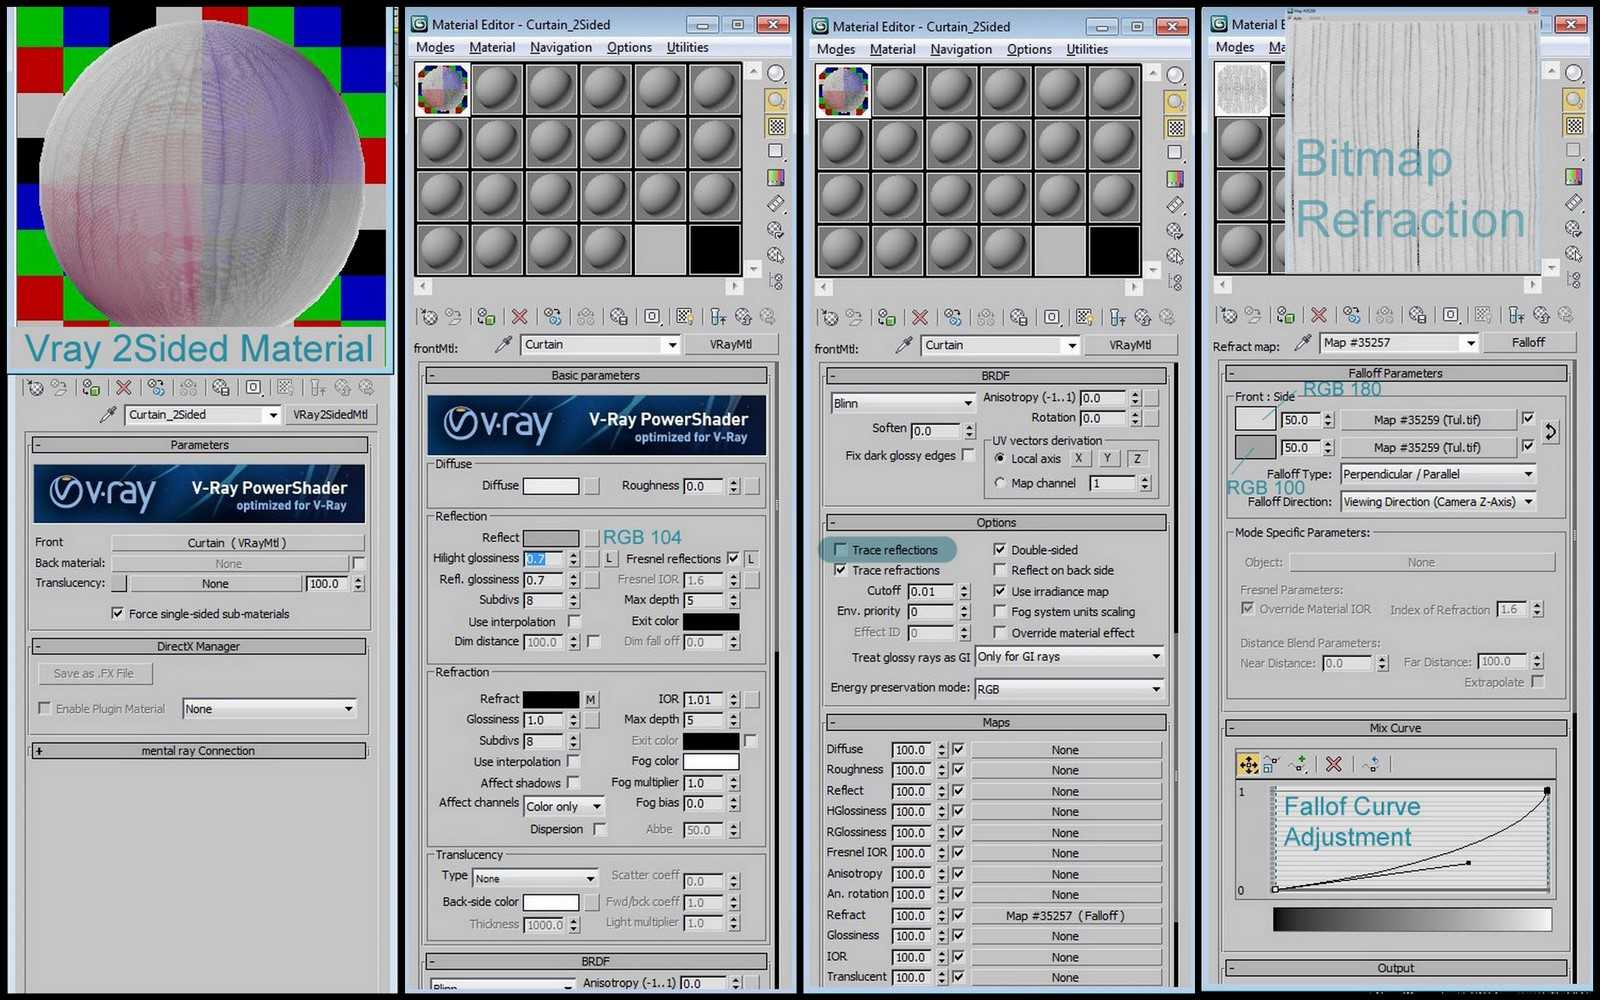
Task: Open the Energy preservation mode dropdown
Action: coord(1069,689)
